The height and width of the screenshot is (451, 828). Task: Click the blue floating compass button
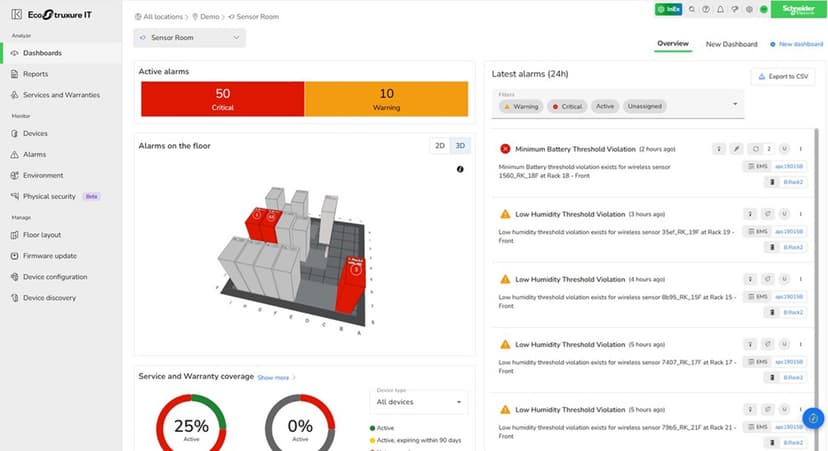[813, 418]
